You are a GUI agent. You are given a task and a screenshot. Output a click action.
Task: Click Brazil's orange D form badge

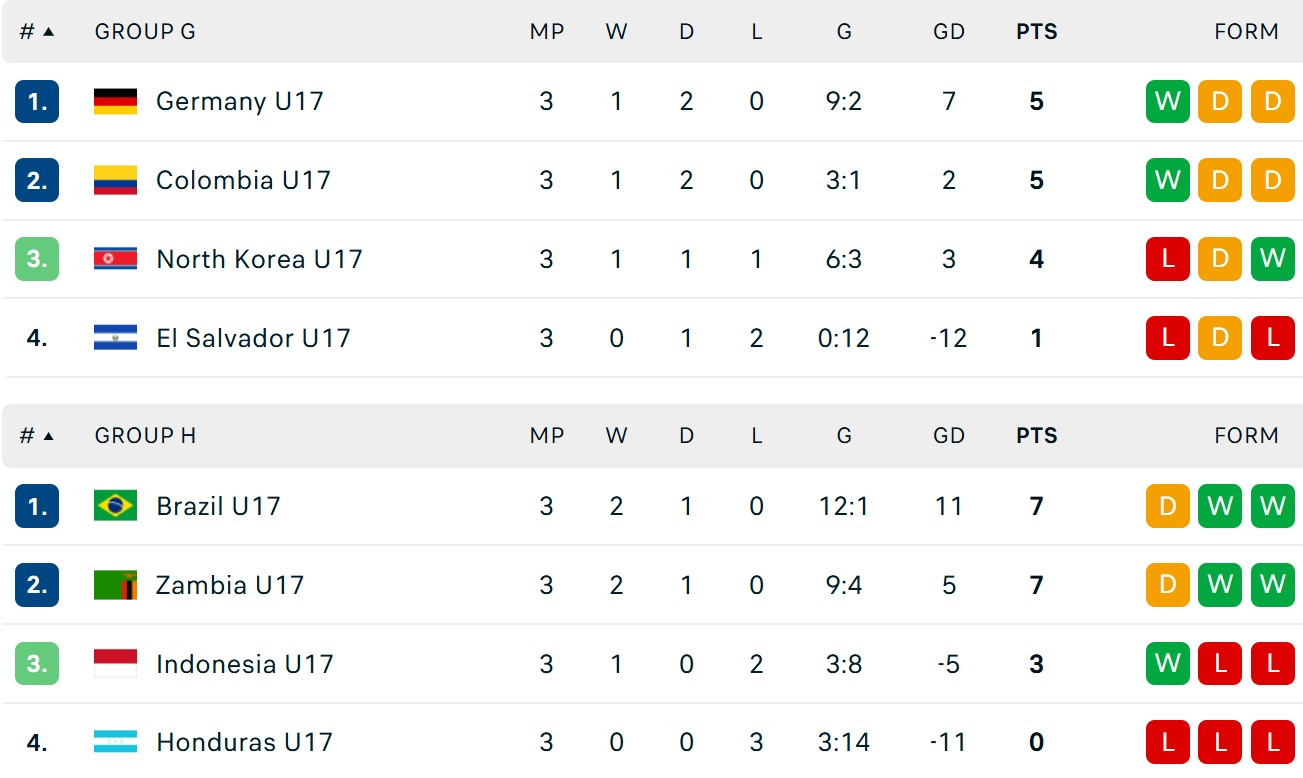click(1167, 506)
